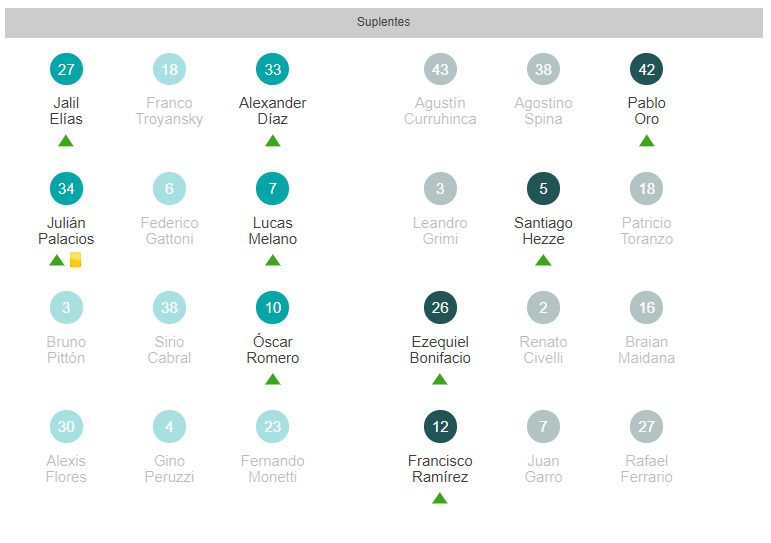The width and height of the screenshot is (771, 543).
Task: Click green substitution arrow under Julián Palacios
Action: (57, 260)
